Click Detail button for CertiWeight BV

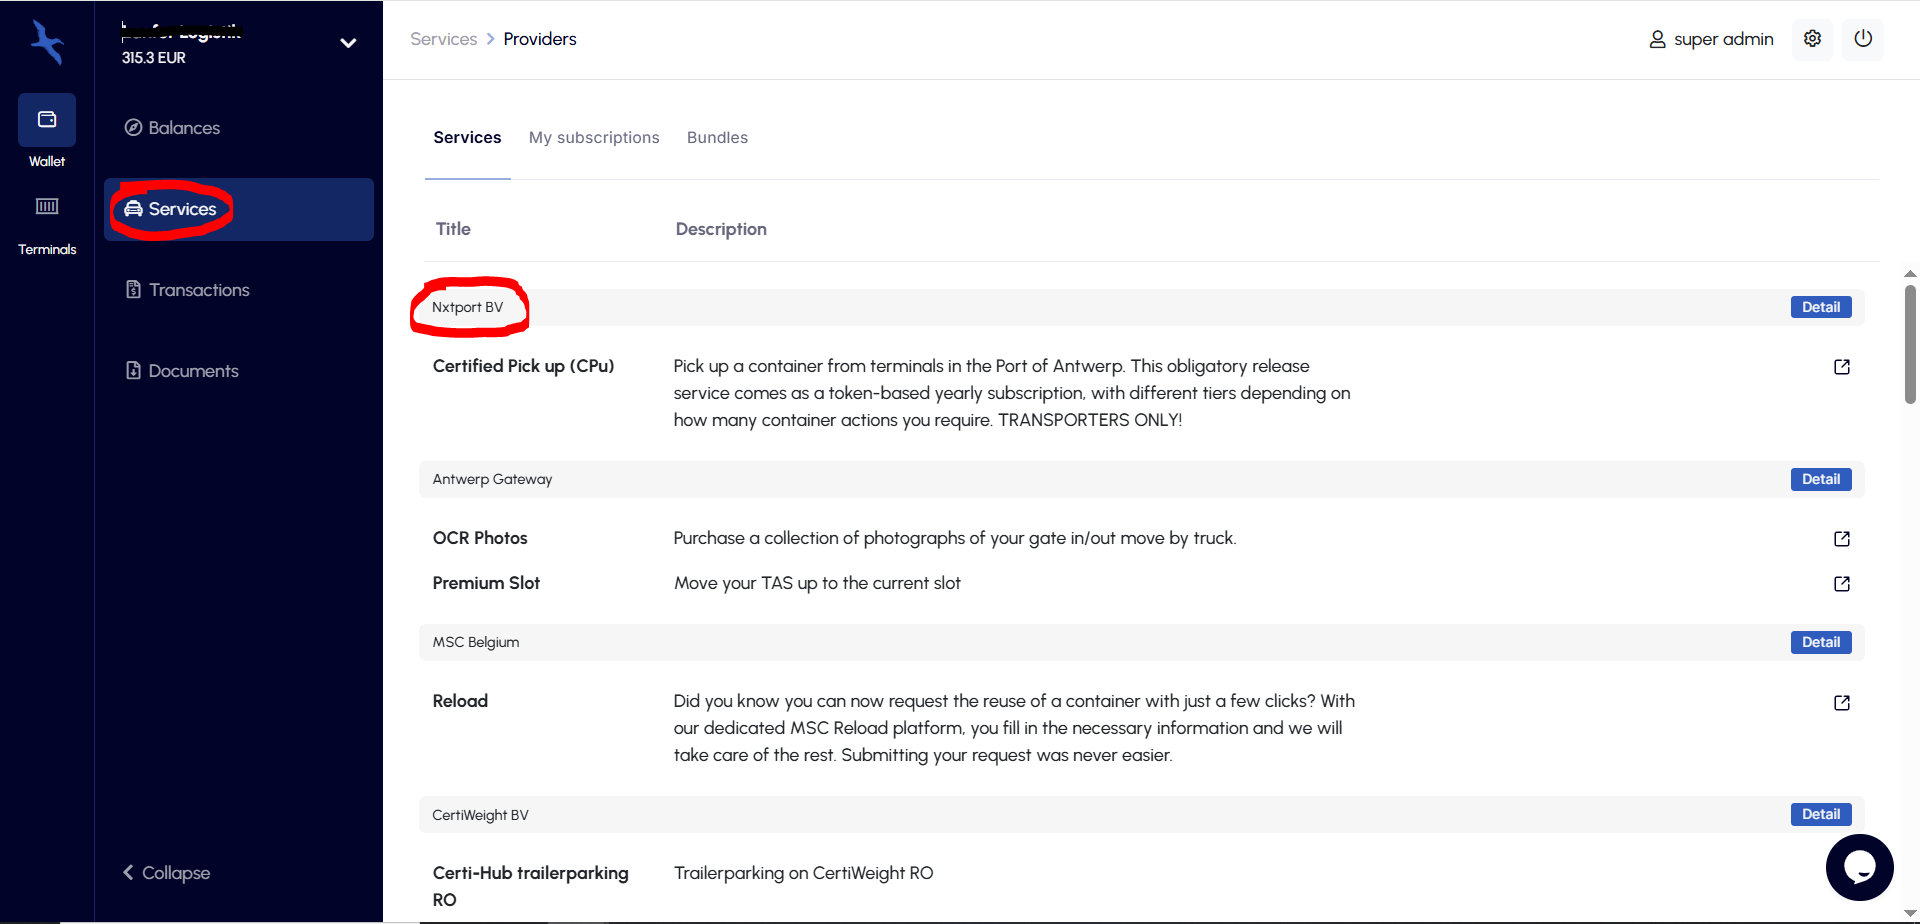tap(1821, 814)
